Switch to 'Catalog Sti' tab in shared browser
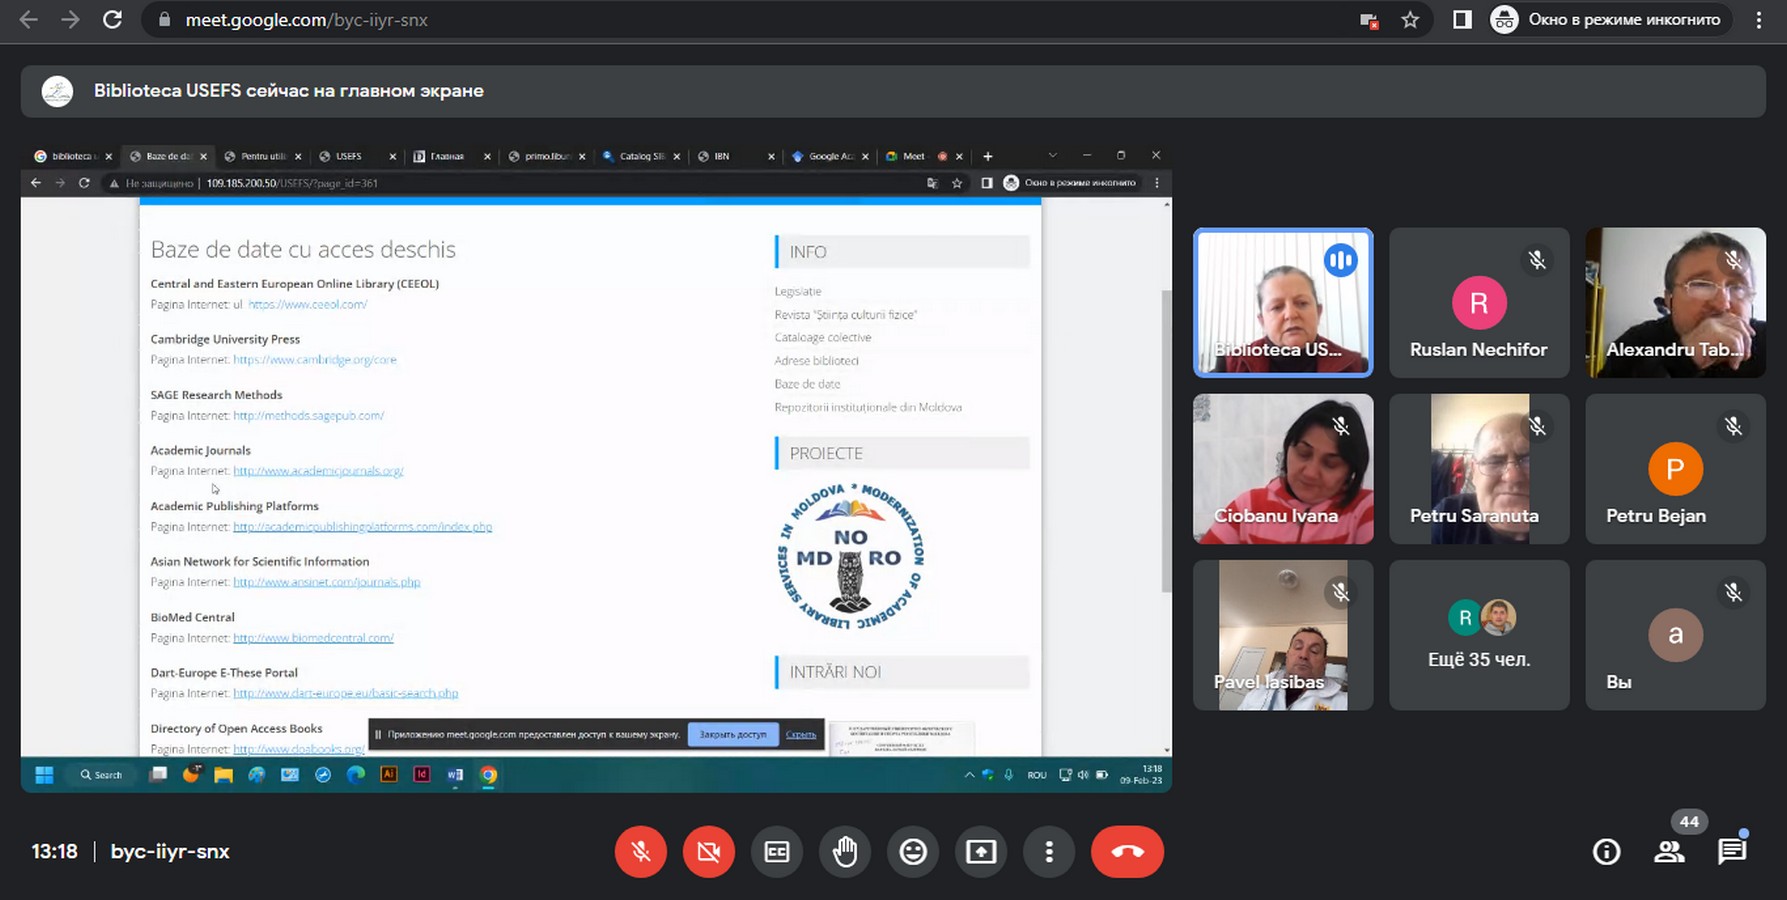 [641, 156]
